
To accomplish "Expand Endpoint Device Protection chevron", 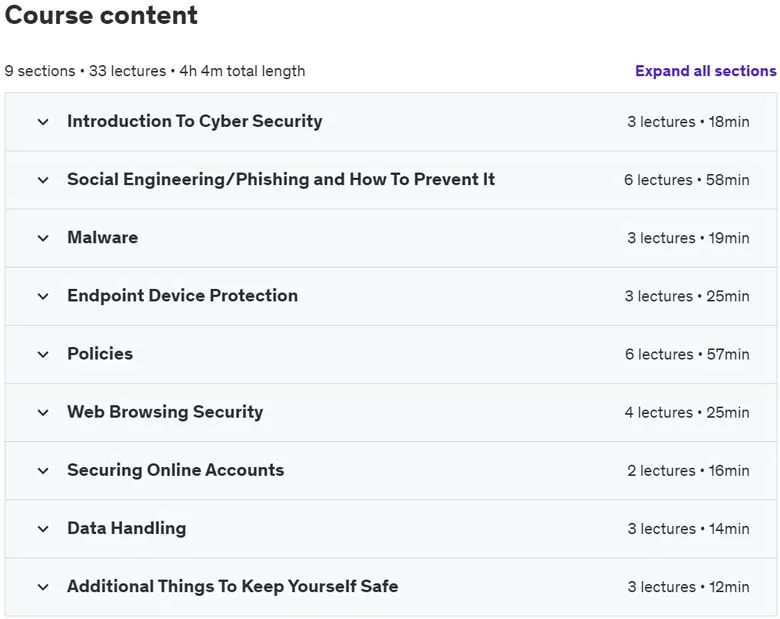I will point(43,297).
